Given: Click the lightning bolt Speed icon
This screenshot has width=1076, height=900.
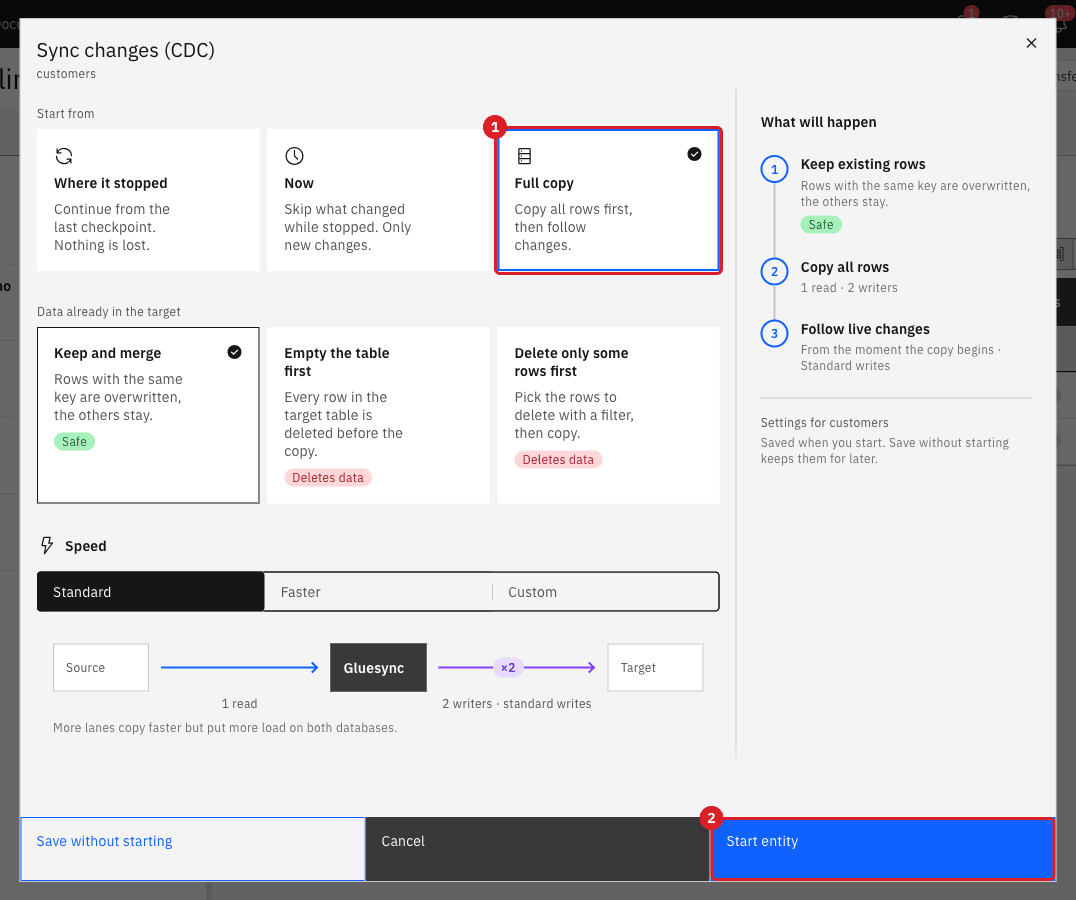Looking at the screenshot, I should [x=47, y=545].
